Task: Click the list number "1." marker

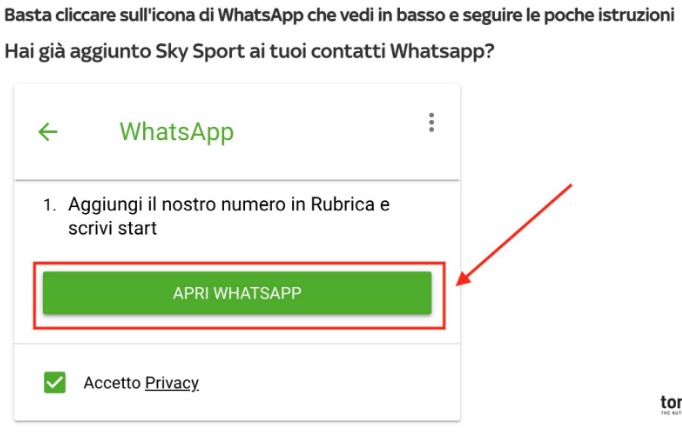Action: pos(50,205)
